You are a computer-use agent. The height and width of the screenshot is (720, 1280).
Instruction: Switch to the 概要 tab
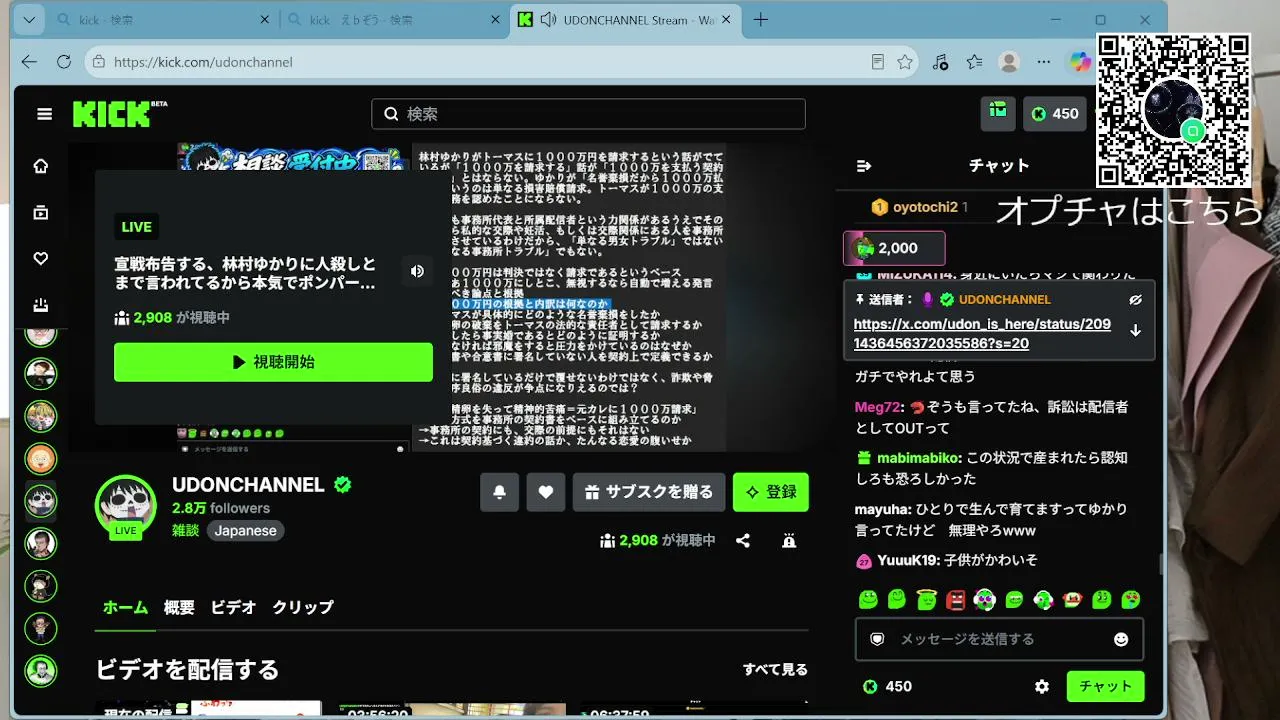pos(179,607)
